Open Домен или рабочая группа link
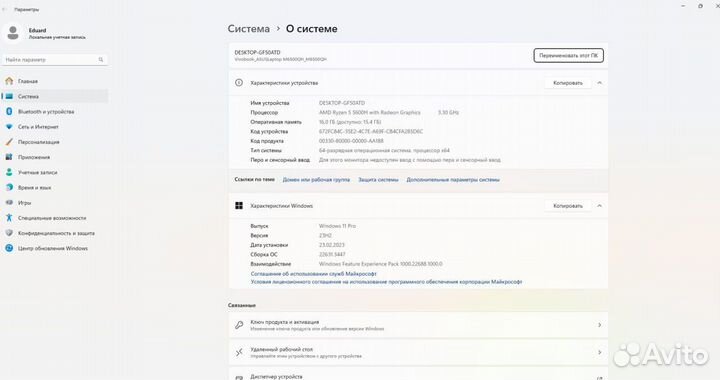The image size is (720, 380). pos(316,179)
